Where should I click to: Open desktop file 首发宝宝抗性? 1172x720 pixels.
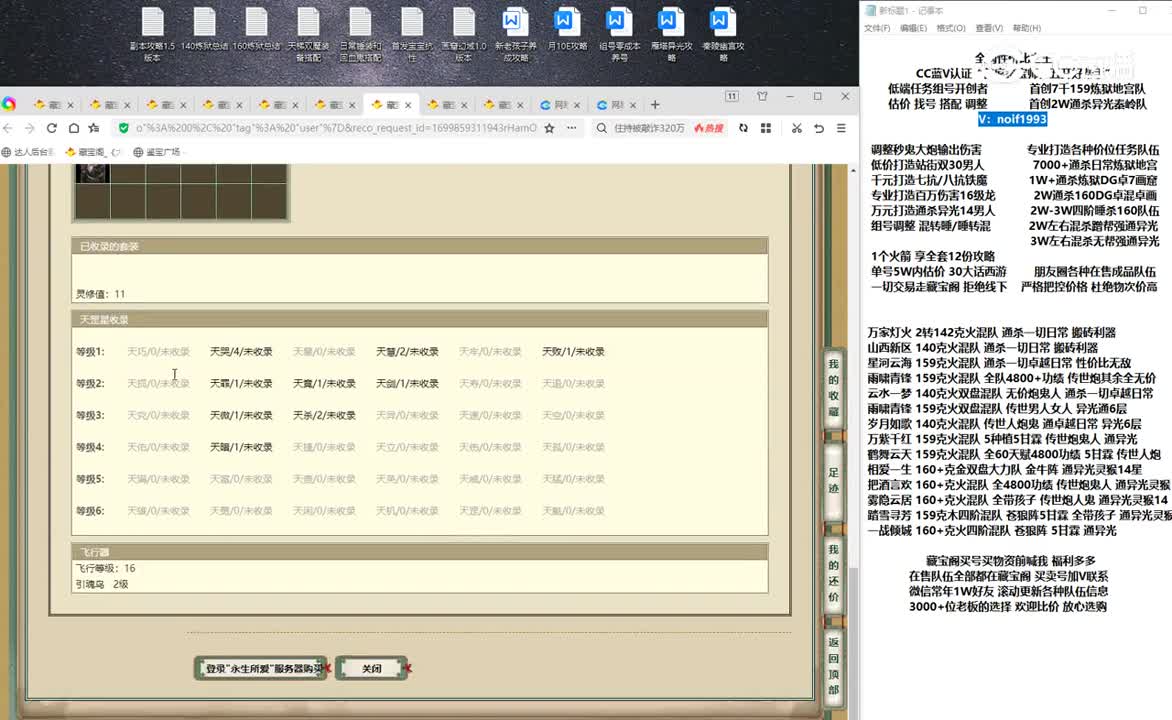(x=412, y=34)
